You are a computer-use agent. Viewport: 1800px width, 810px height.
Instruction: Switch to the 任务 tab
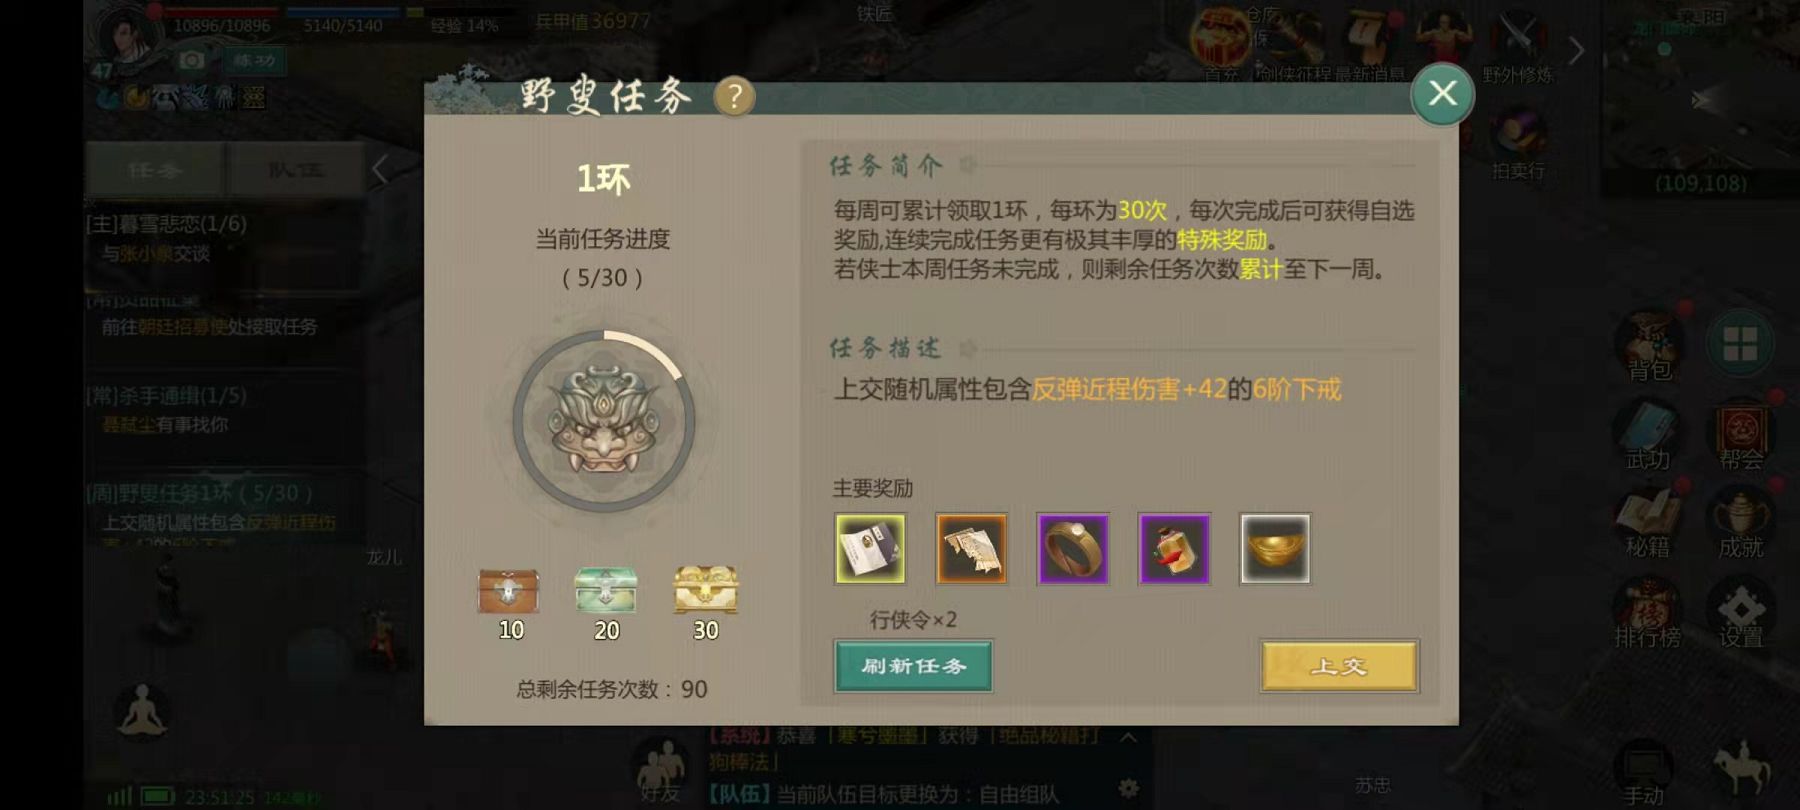(155, 170)
